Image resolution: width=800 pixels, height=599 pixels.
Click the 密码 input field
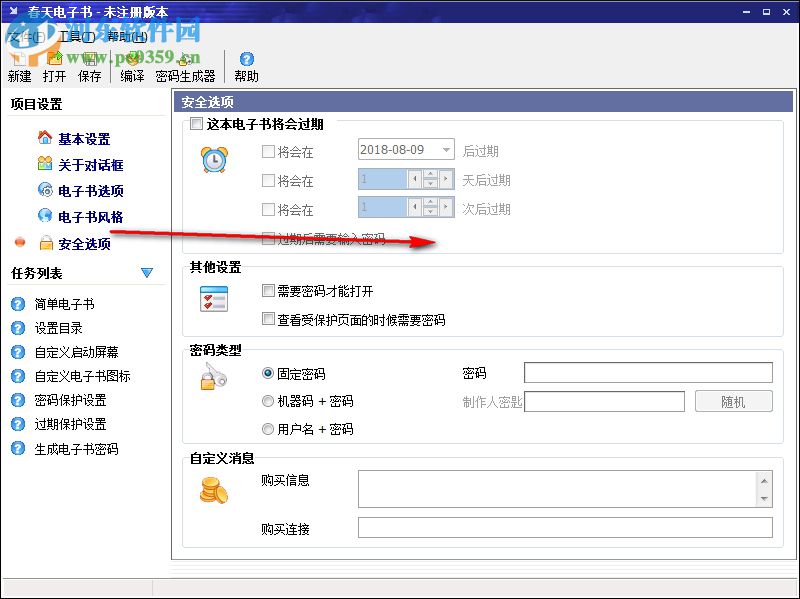(648, 372)
